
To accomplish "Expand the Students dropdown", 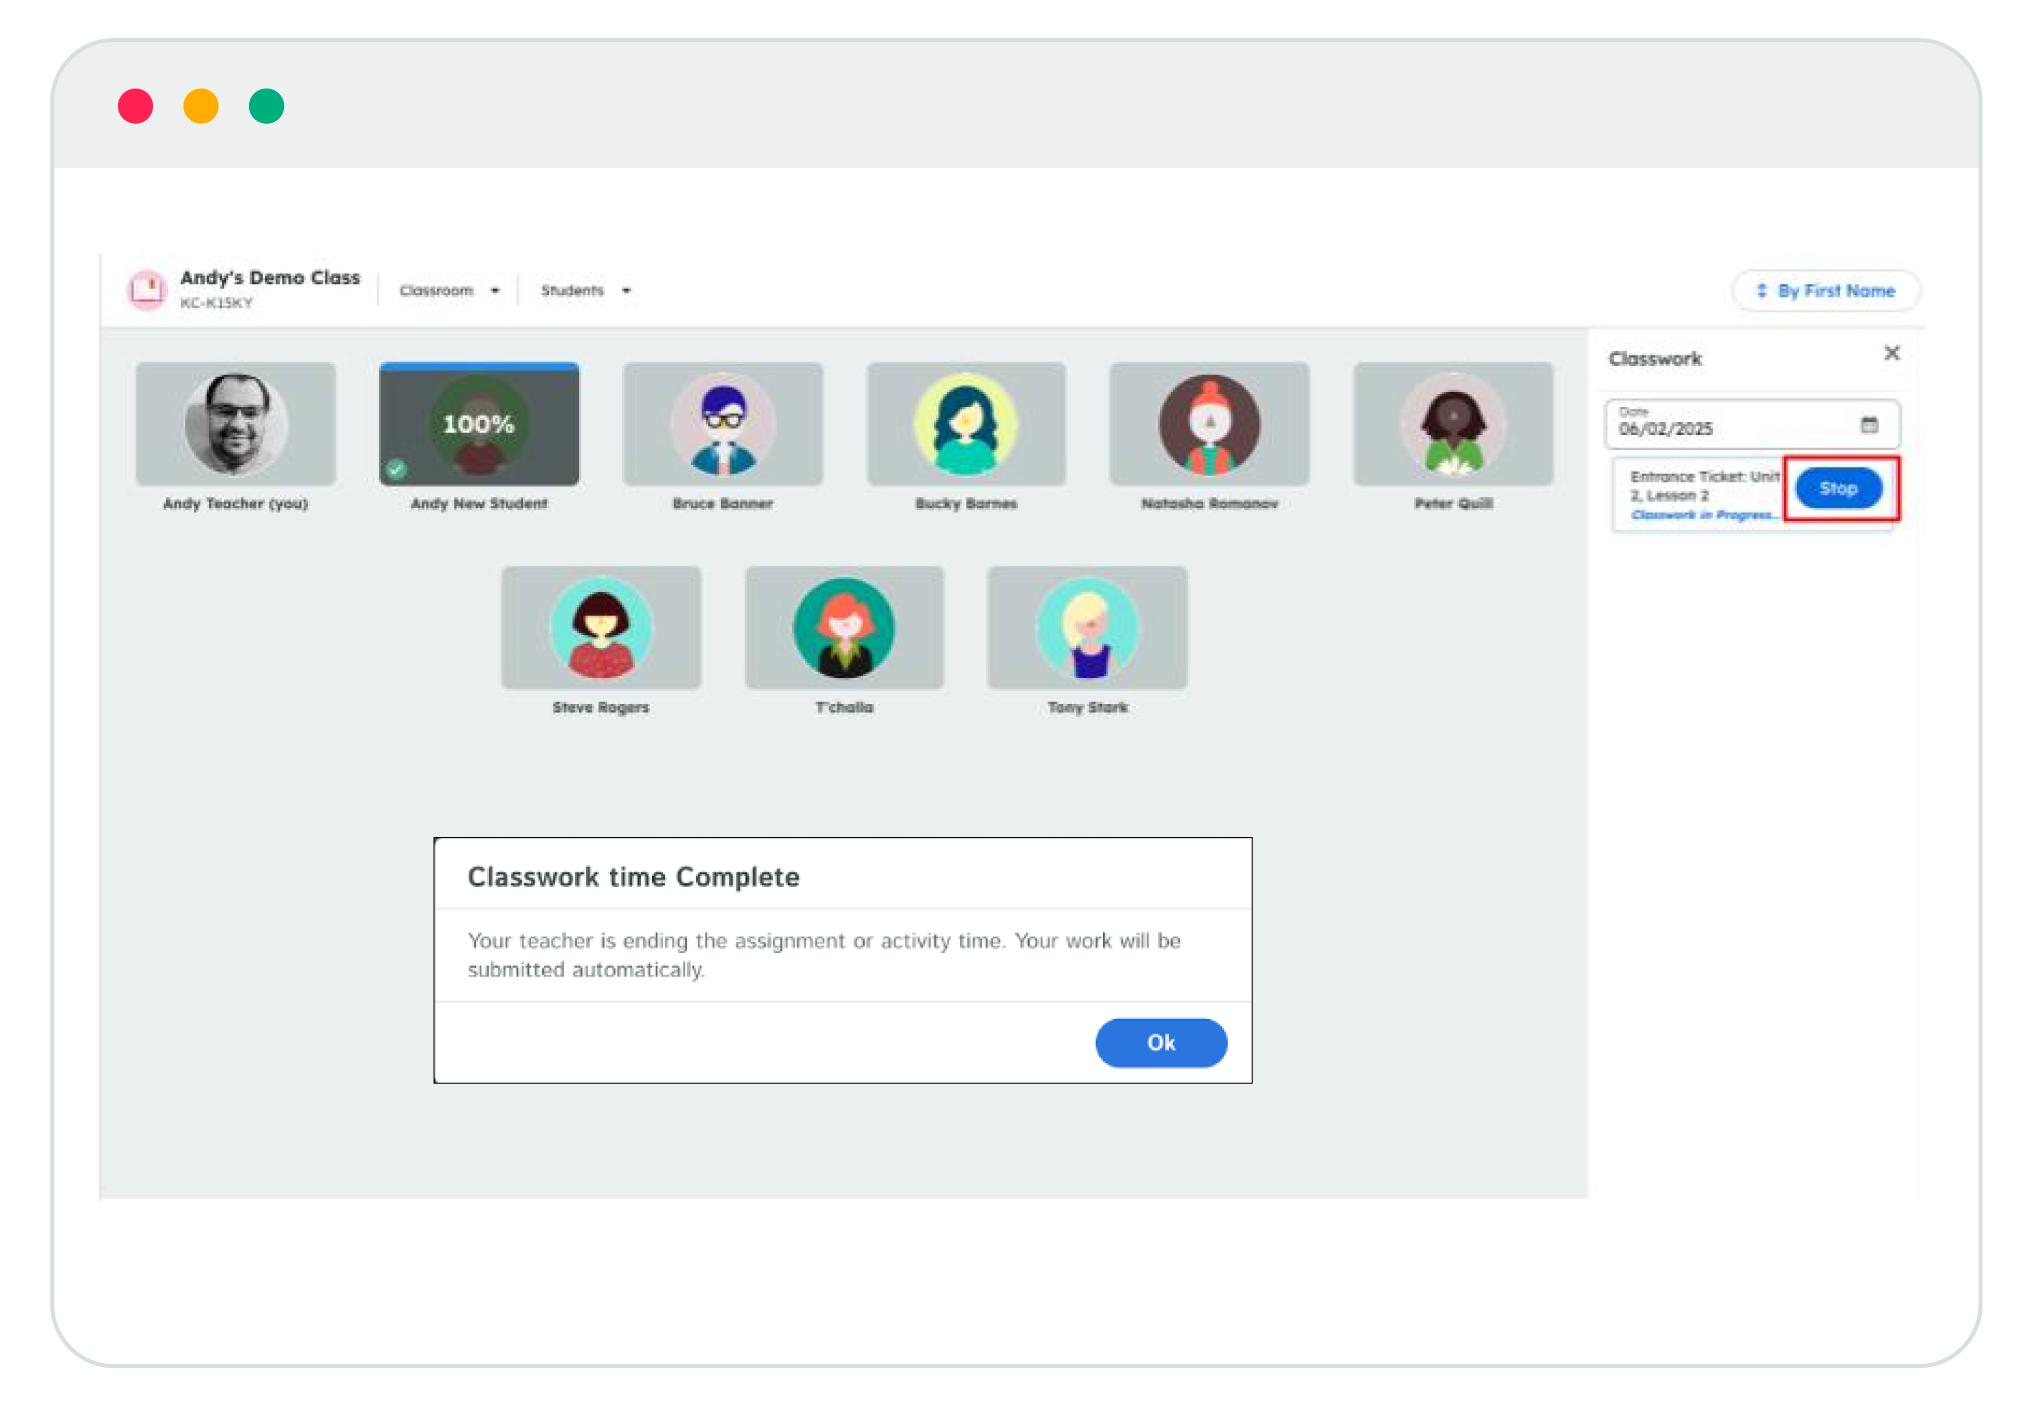I will click(585, 291).
